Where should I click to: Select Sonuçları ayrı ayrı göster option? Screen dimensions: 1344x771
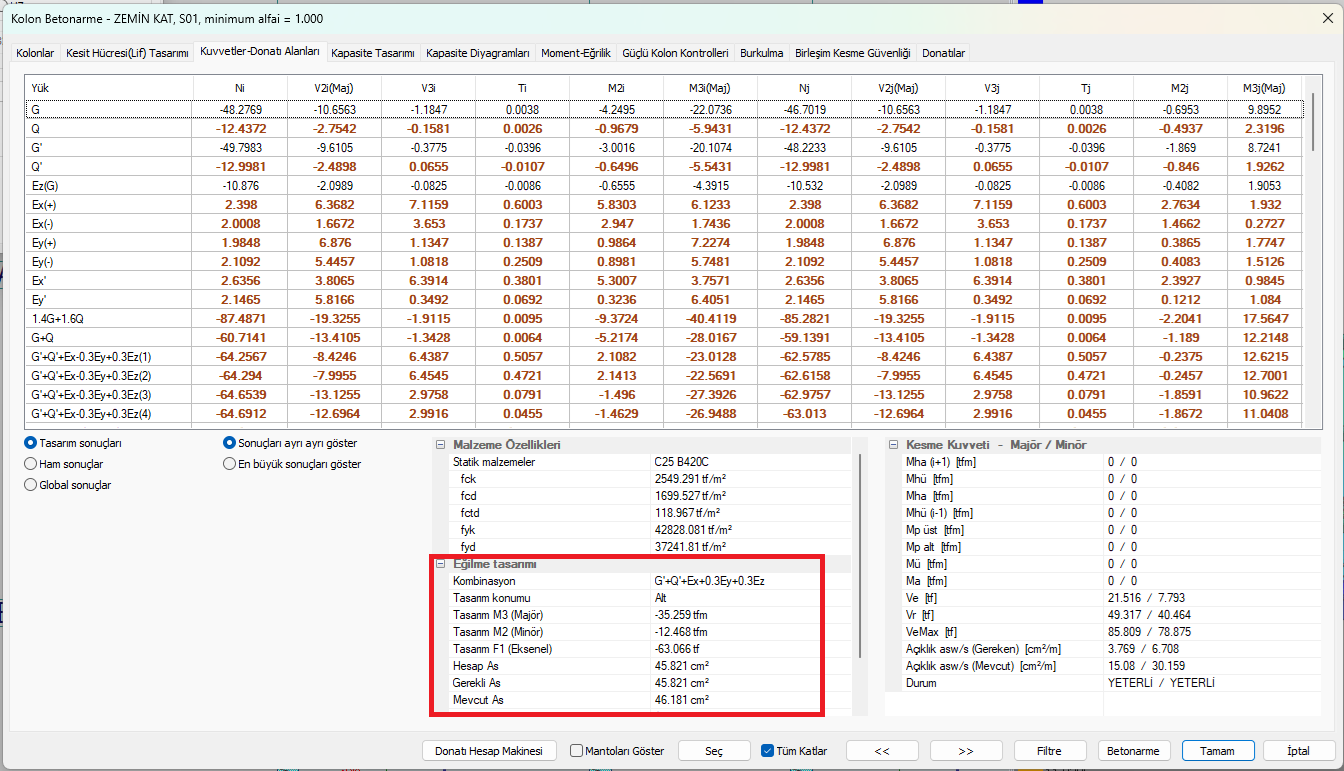click(230, 442)
